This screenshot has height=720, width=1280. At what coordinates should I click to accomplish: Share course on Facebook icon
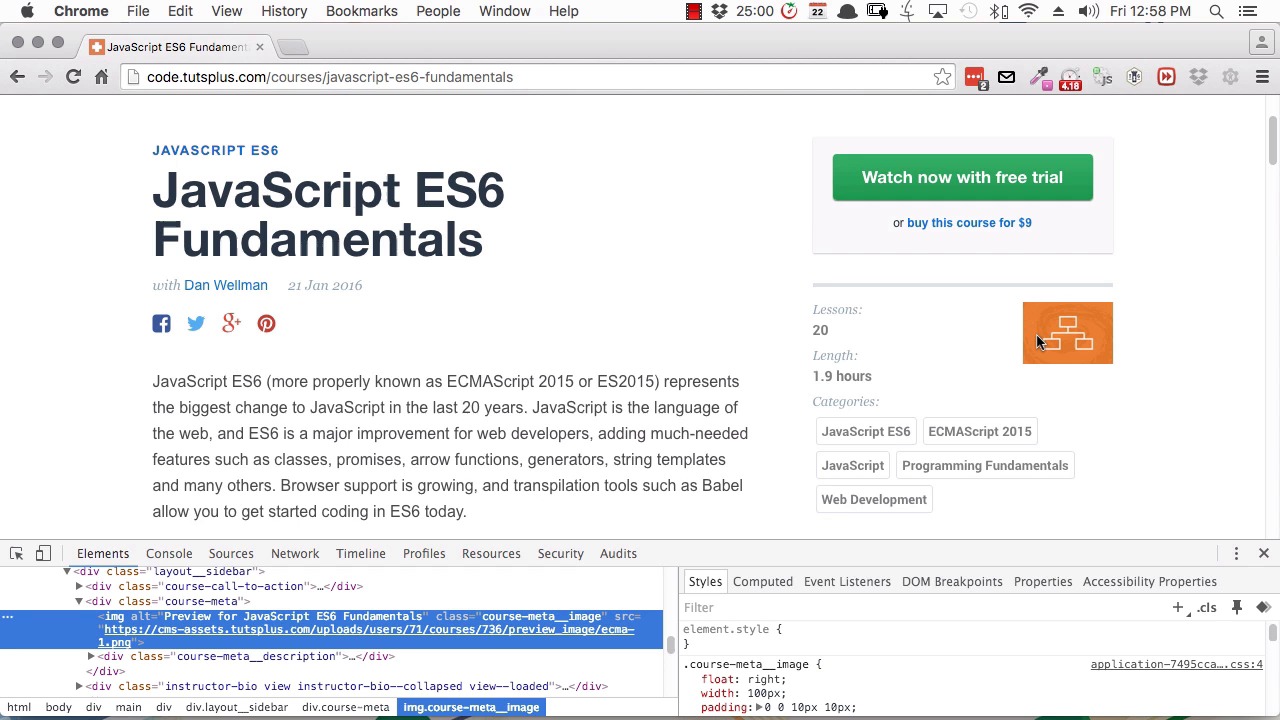point(161,323)
